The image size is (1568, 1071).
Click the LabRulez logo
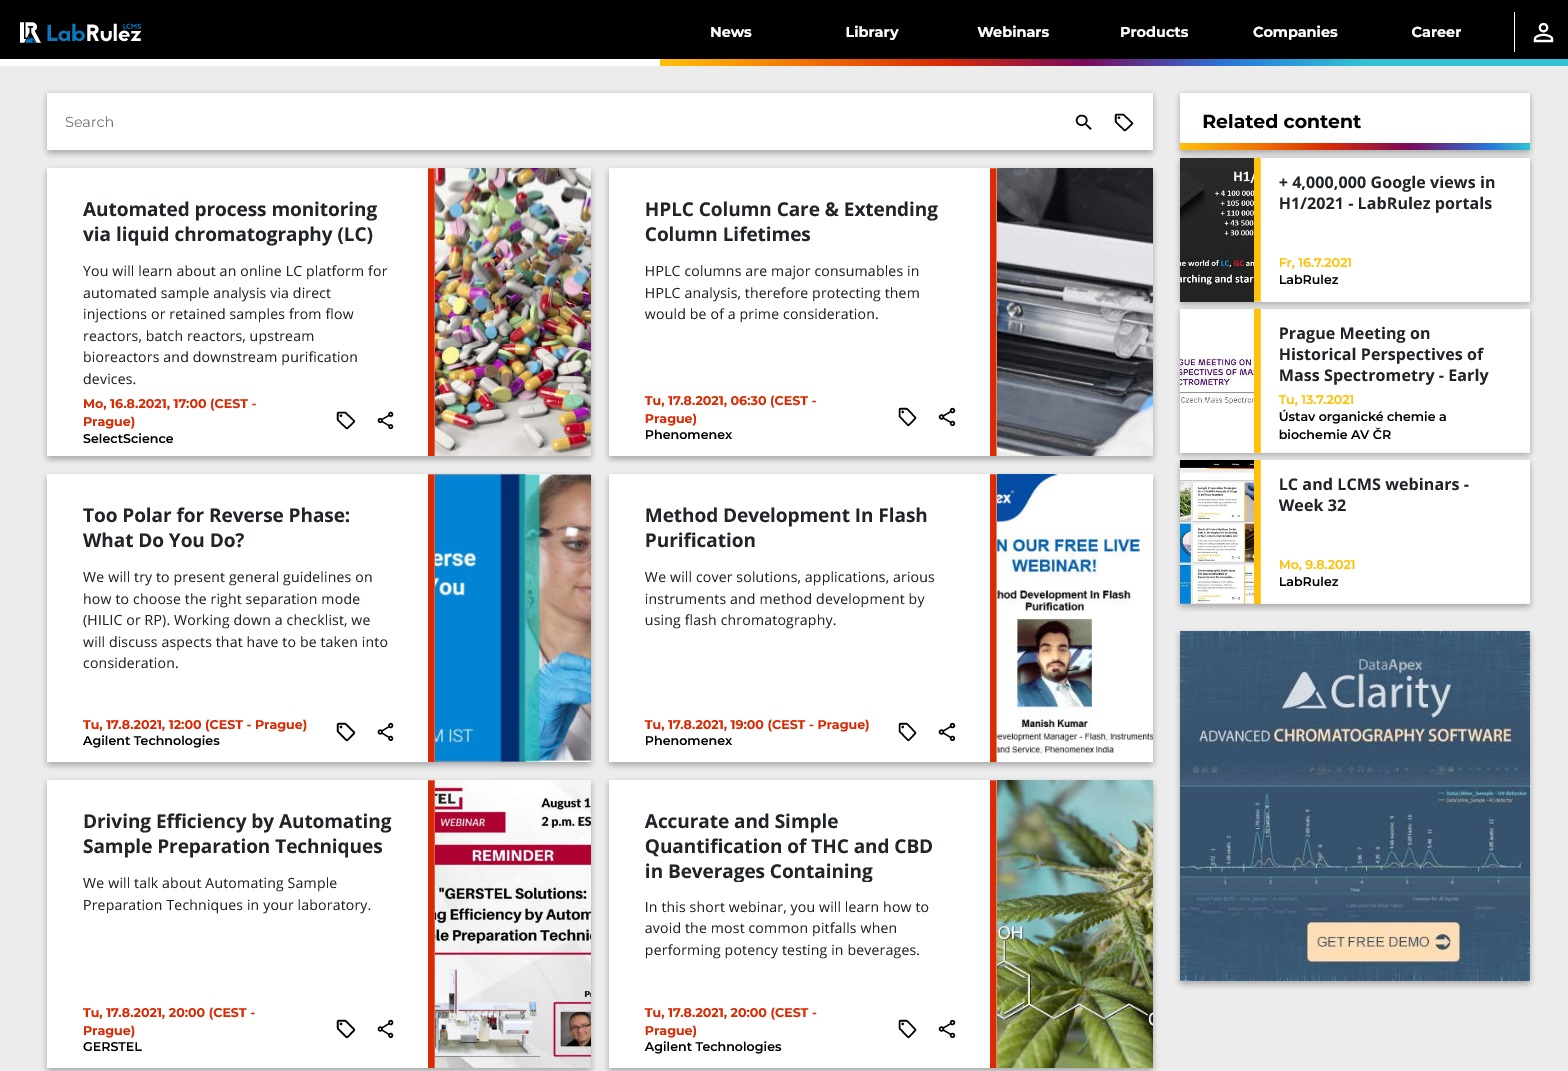pos(81,32)
